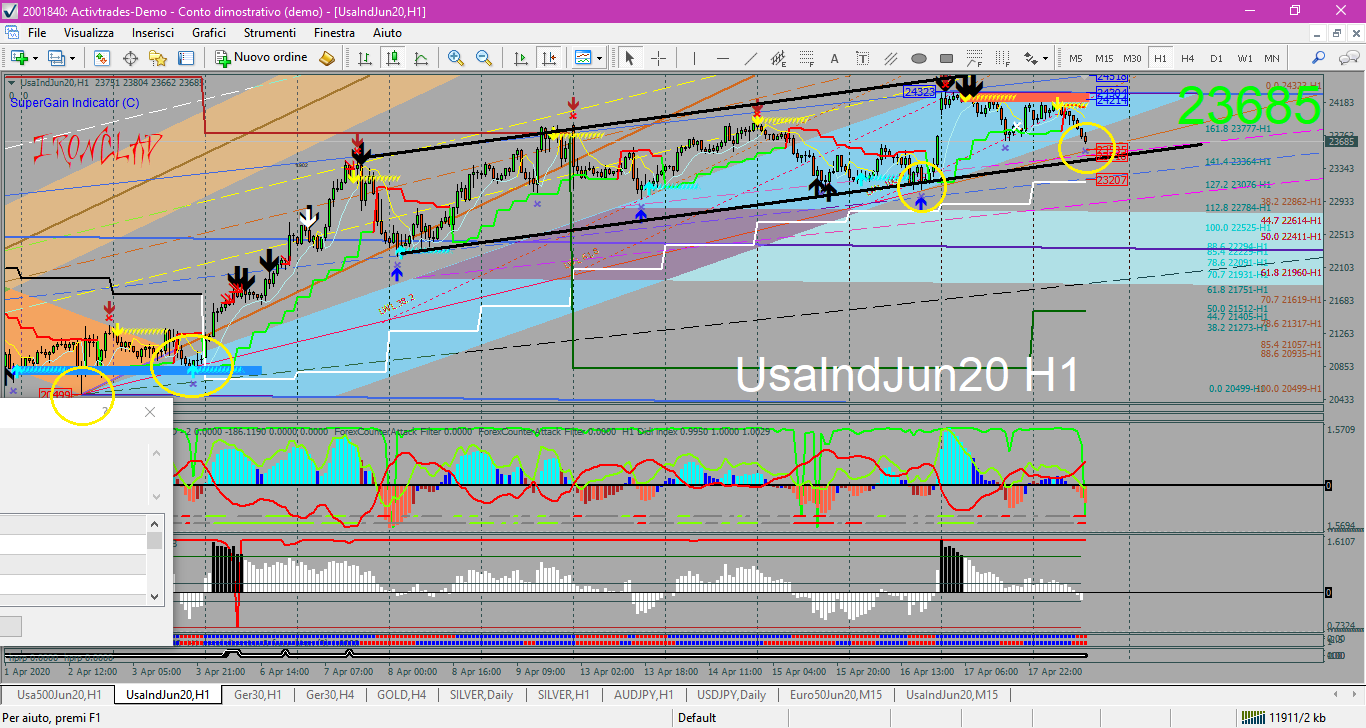Viewport: 1366px width, 728px height.
Task: Switch to Ger30,H4 chart tab
Action: tap(331, 694)
